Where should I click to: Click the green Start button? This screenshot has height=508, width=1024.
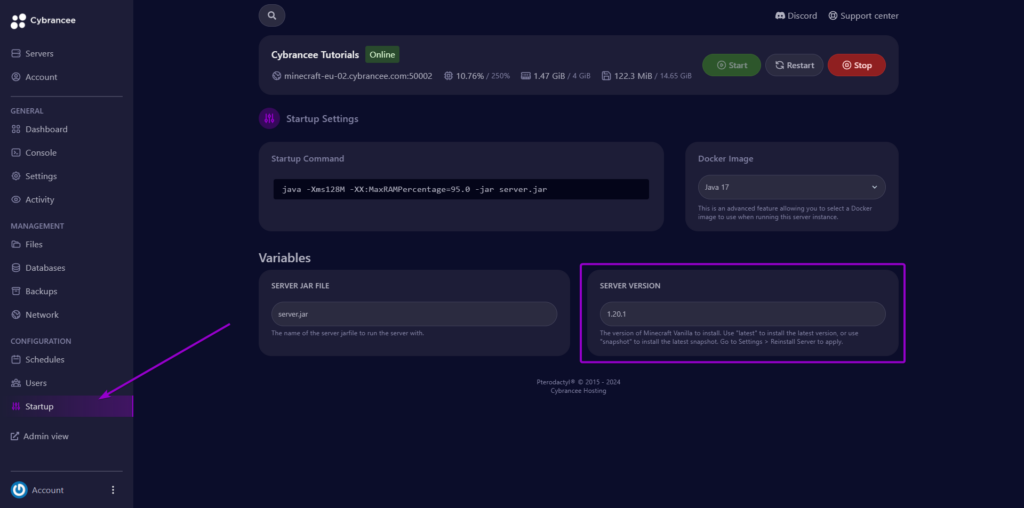tap(731, 65)
